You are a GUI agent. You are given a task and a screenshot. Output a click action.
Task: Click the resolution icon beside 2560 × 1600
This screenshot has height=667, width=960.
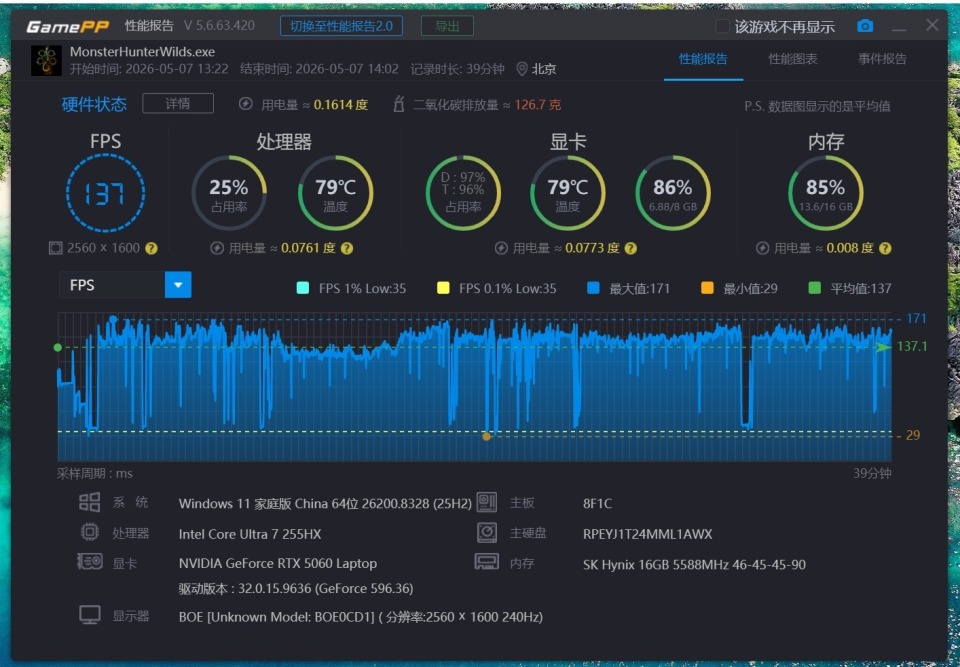(x=55, y=248)
